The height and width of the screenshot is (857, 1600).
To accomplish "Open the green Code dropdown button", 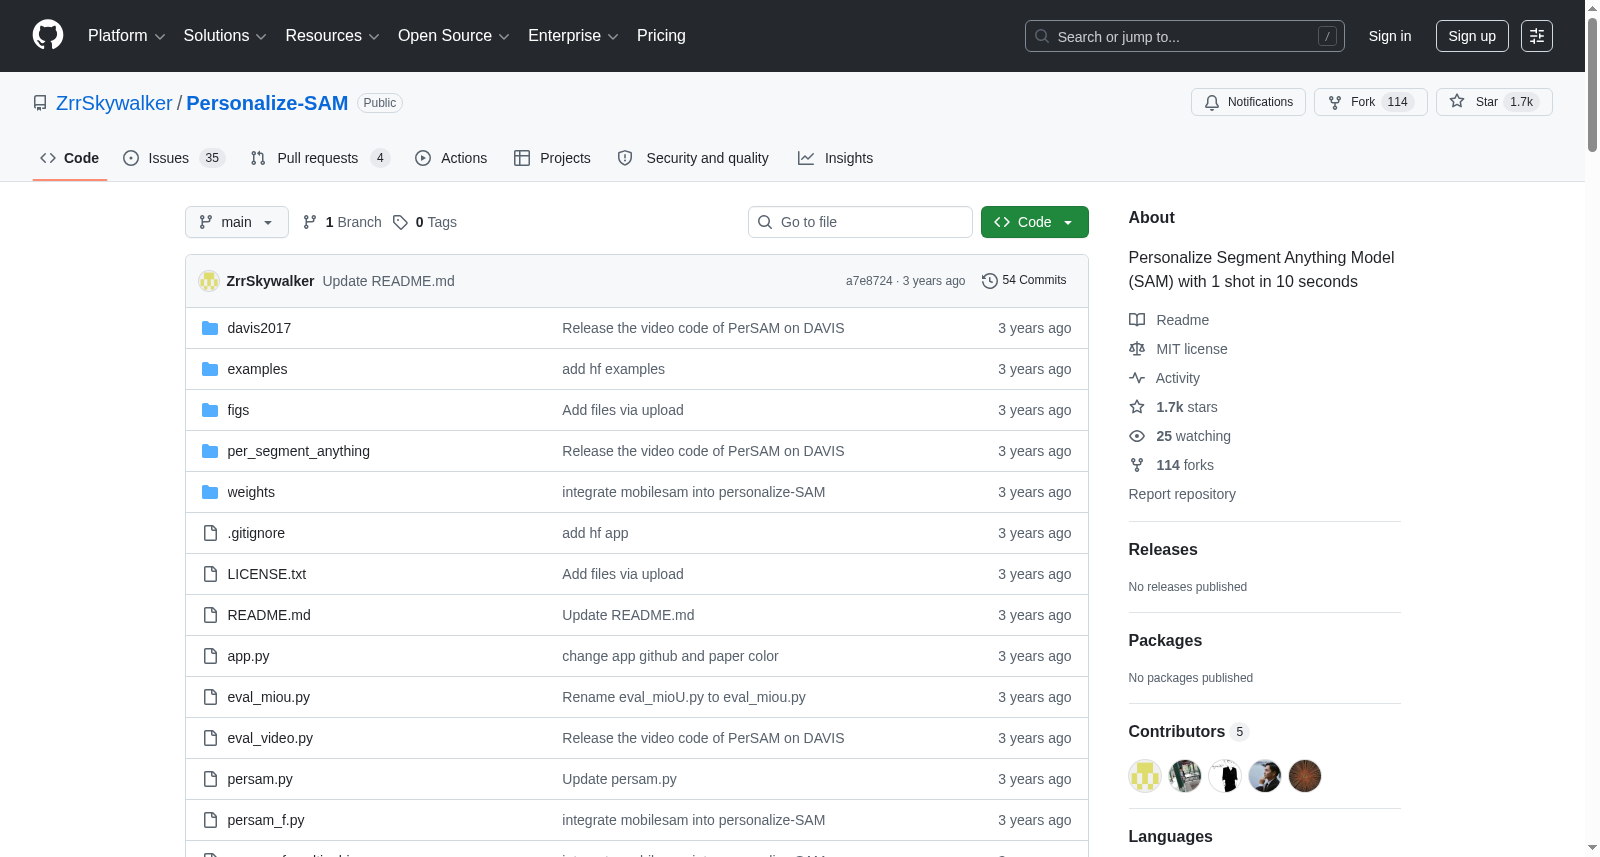I will [x=1035, y=222].
